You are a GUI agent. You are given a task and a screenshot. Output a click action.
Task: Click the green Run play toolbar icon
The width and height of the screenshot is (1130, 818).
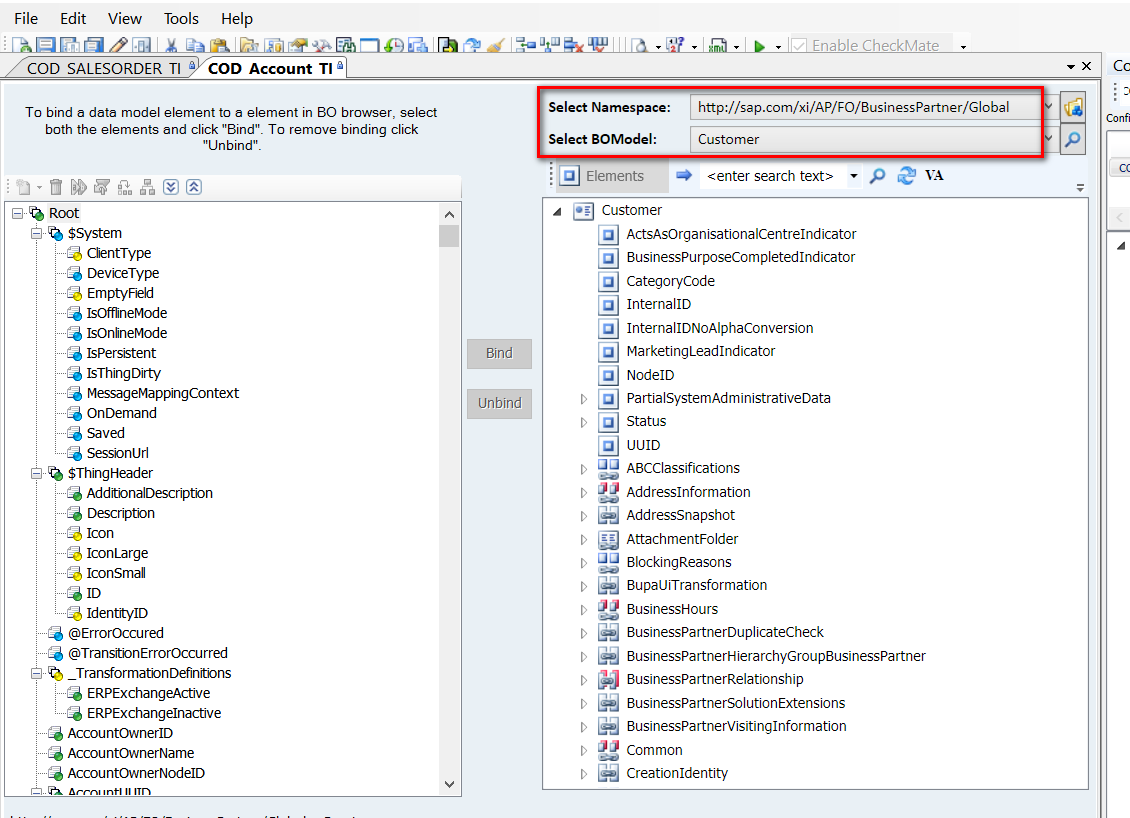[759, 46]
